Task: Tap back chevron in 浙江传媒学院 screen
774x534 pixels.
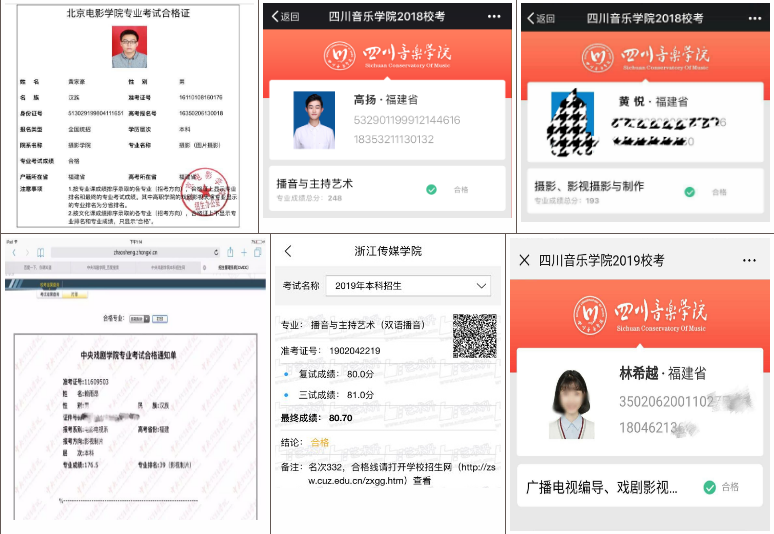Action: (288, 251)
